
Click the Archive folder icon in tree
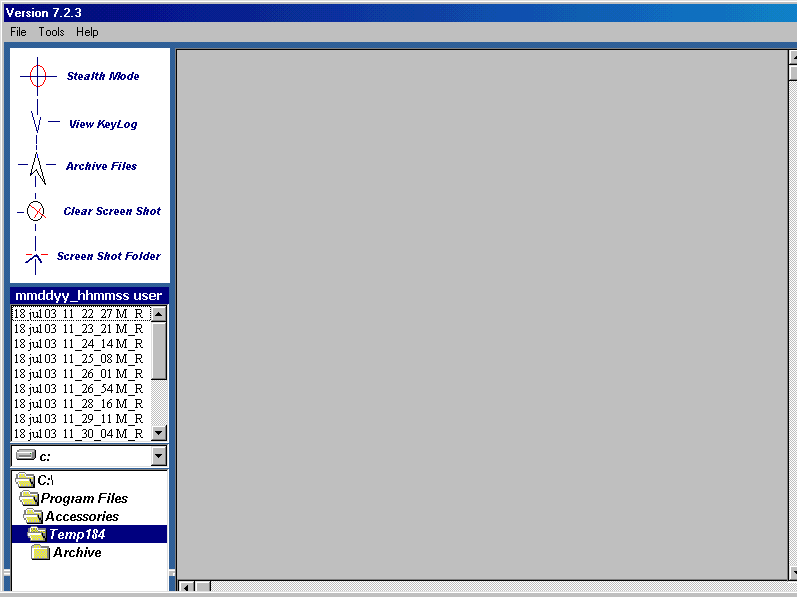[41, 552]
